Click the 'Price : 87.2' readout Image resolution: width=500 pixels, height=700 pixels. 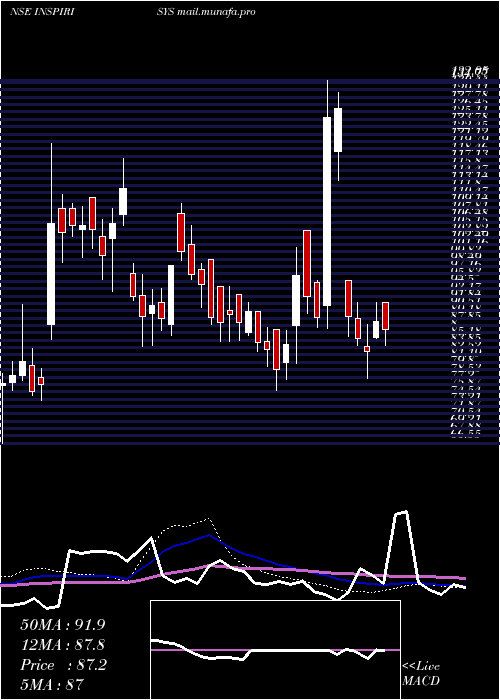pos(63,665)
